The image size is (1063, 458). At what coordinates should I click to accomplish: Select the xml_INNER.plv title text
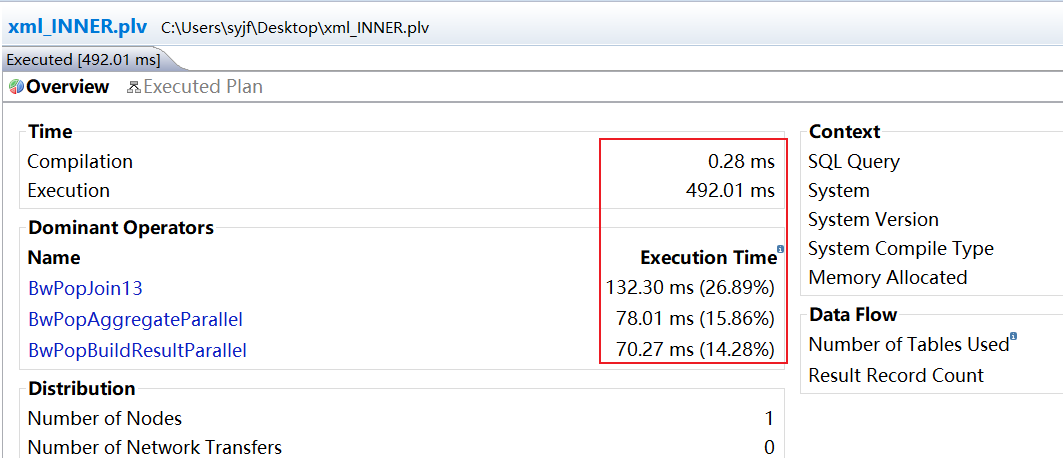[77, 27]
